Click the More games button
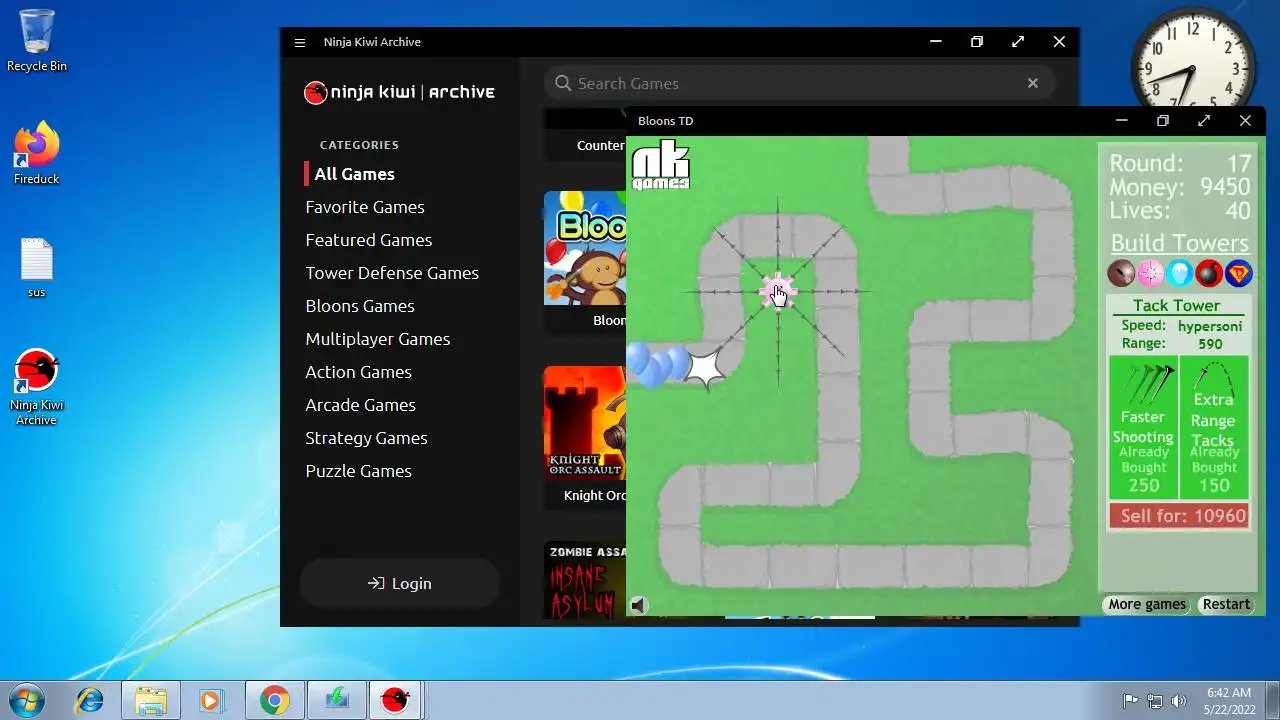The height and width of the screenshot is (720, 1280). click(1147, 604)
